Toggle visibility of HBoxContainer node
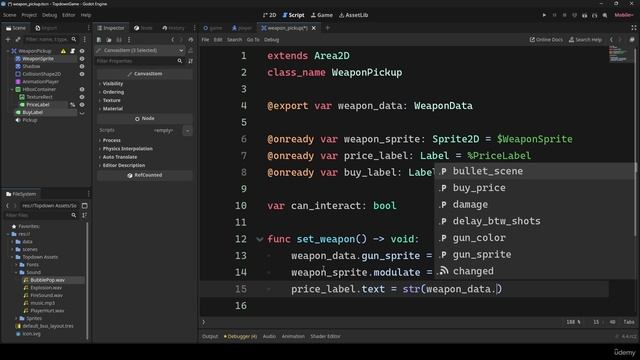 tap(82, 89)
